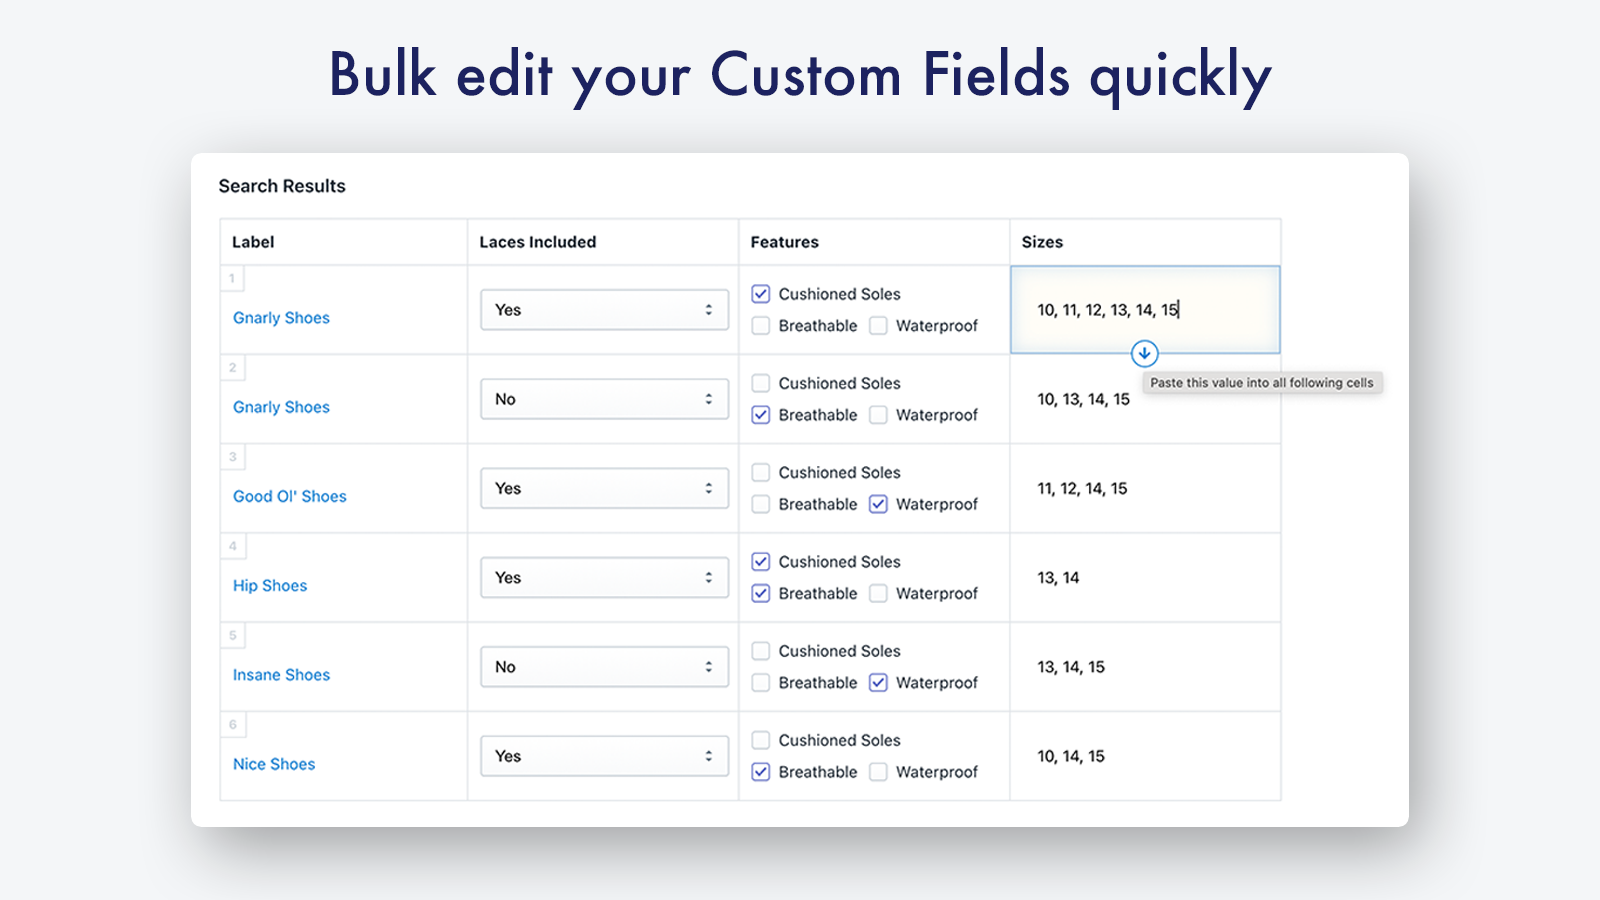Uncheck Waterproof for Good Ol' Shoes
Screen dimensions: 1600x900
(x=878, y=504)
